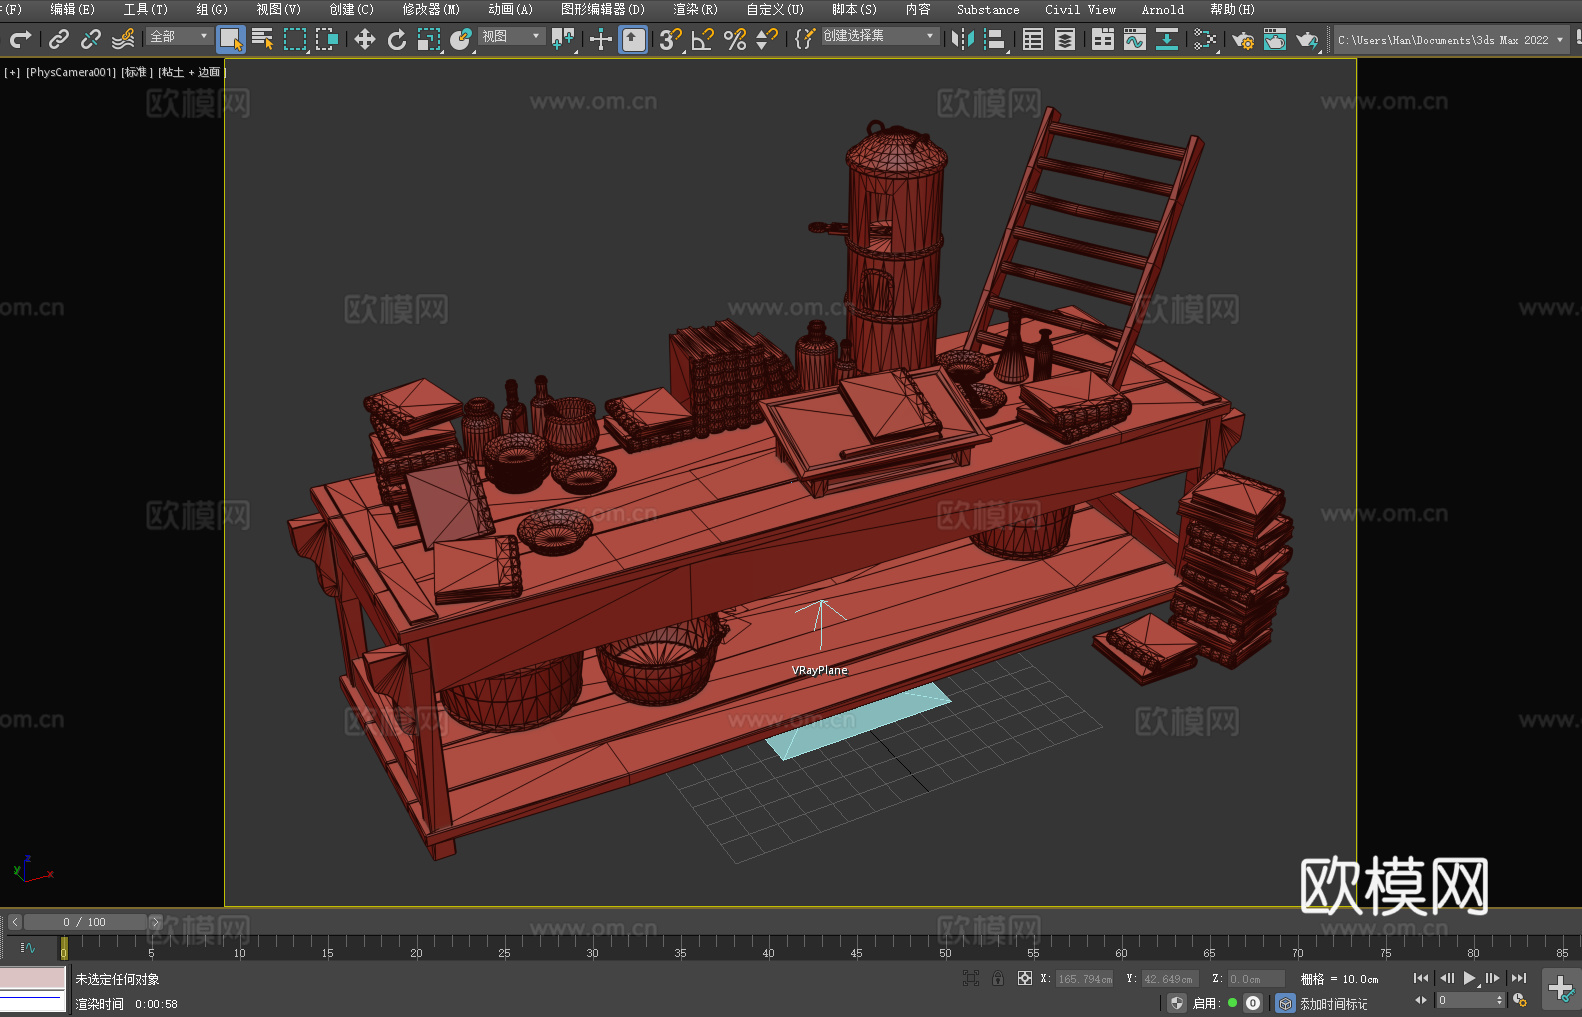Open the 工具(T) menu
The image size is (1582, 1017).
(x=145, y=9)
